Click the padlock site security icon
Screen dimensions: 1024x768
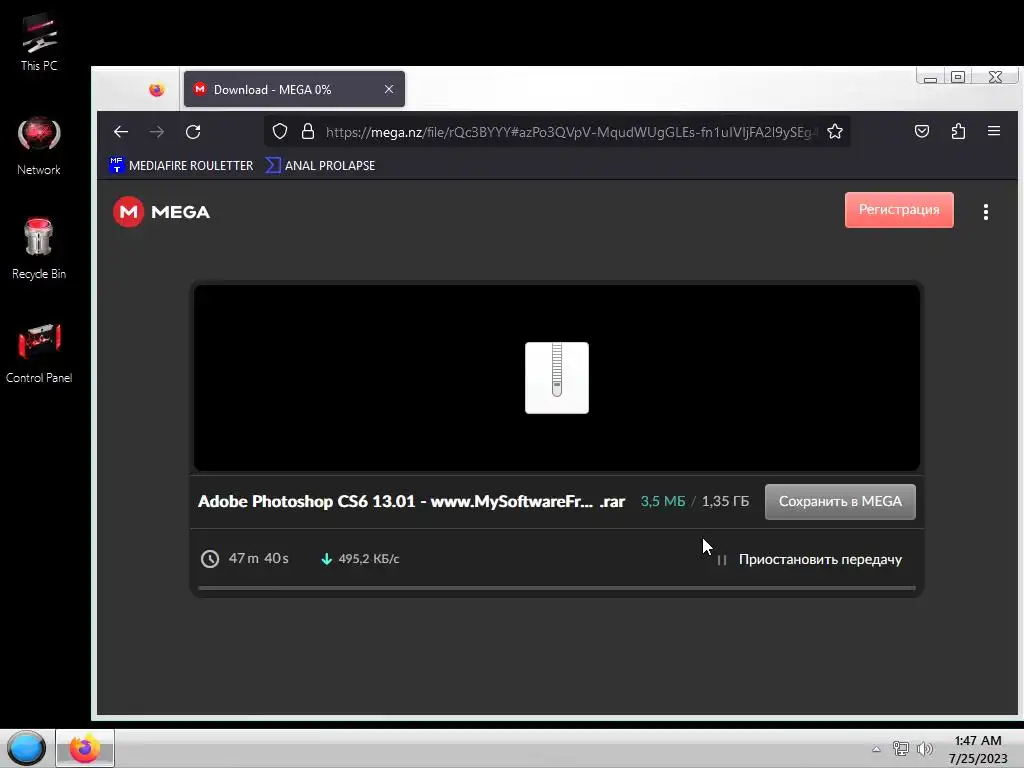(308, 132)
